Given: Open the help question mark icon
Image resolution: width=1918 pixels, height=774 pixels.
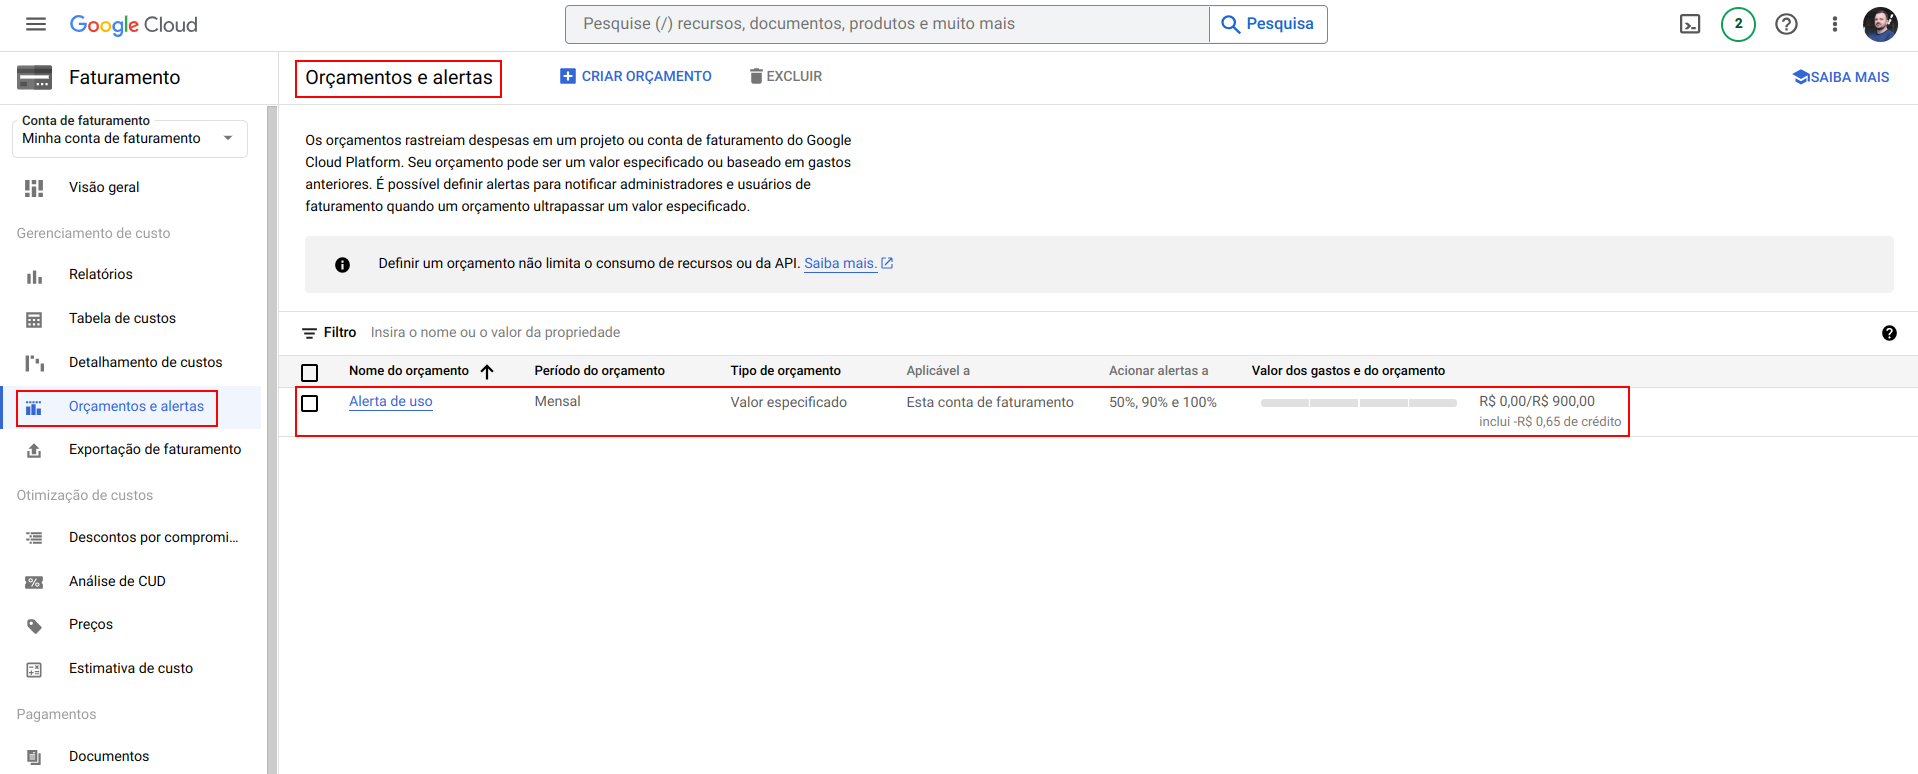Looking at the screenshot, I should 1785,24.
